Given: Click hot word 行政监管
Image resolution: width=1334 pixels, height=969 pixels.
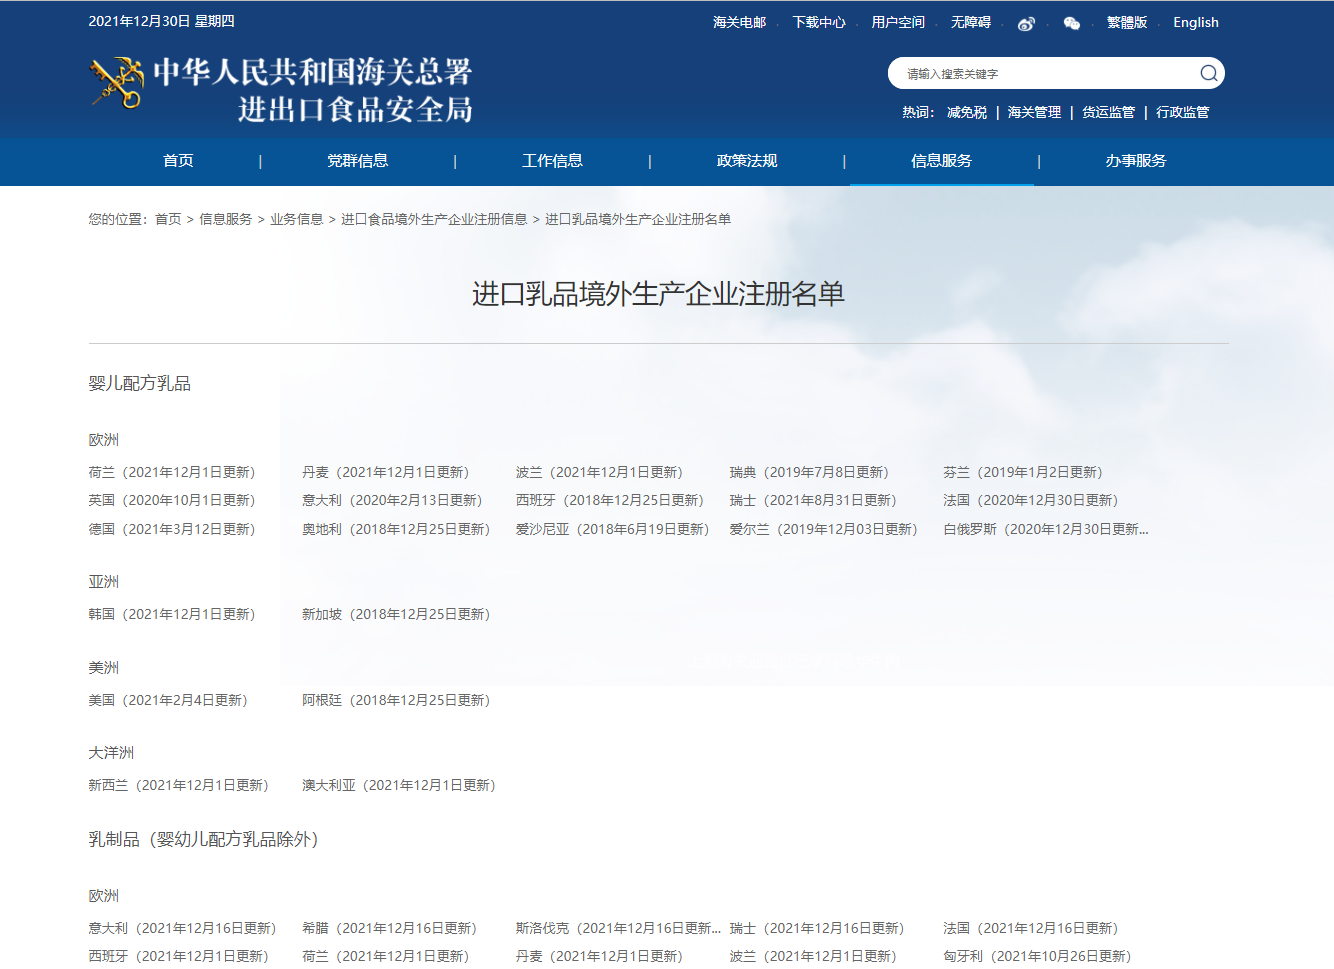Looking at the screenshot, I should 1182,112.
